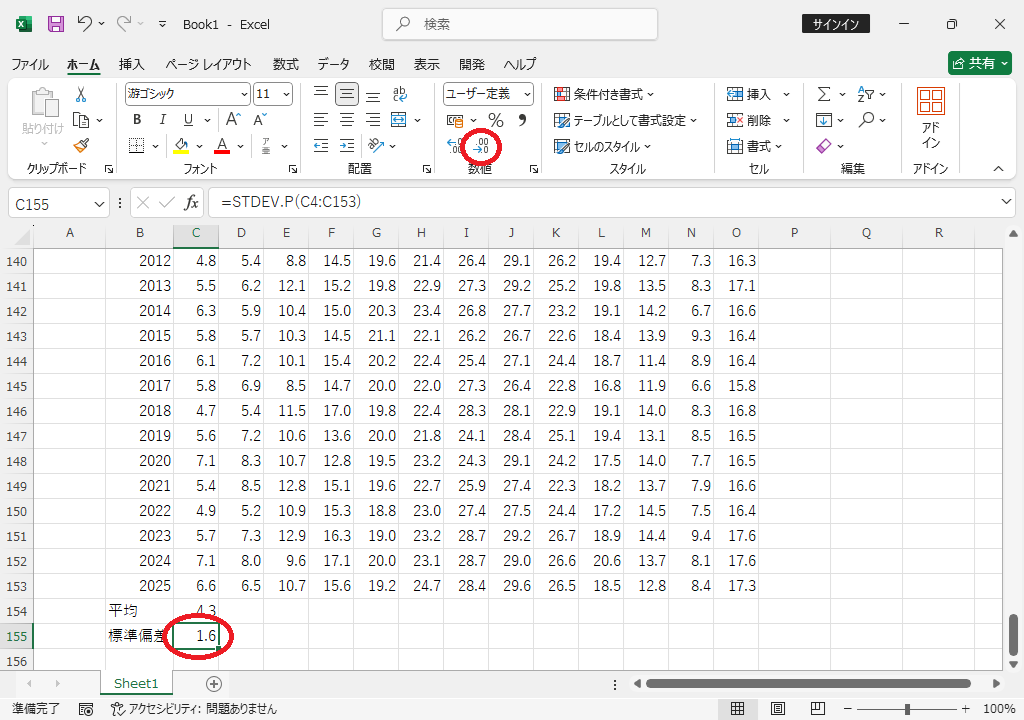This screenshot has height=720, width=1024.
Task: Click the merge and center icon
Action: [x=398, y=120]
